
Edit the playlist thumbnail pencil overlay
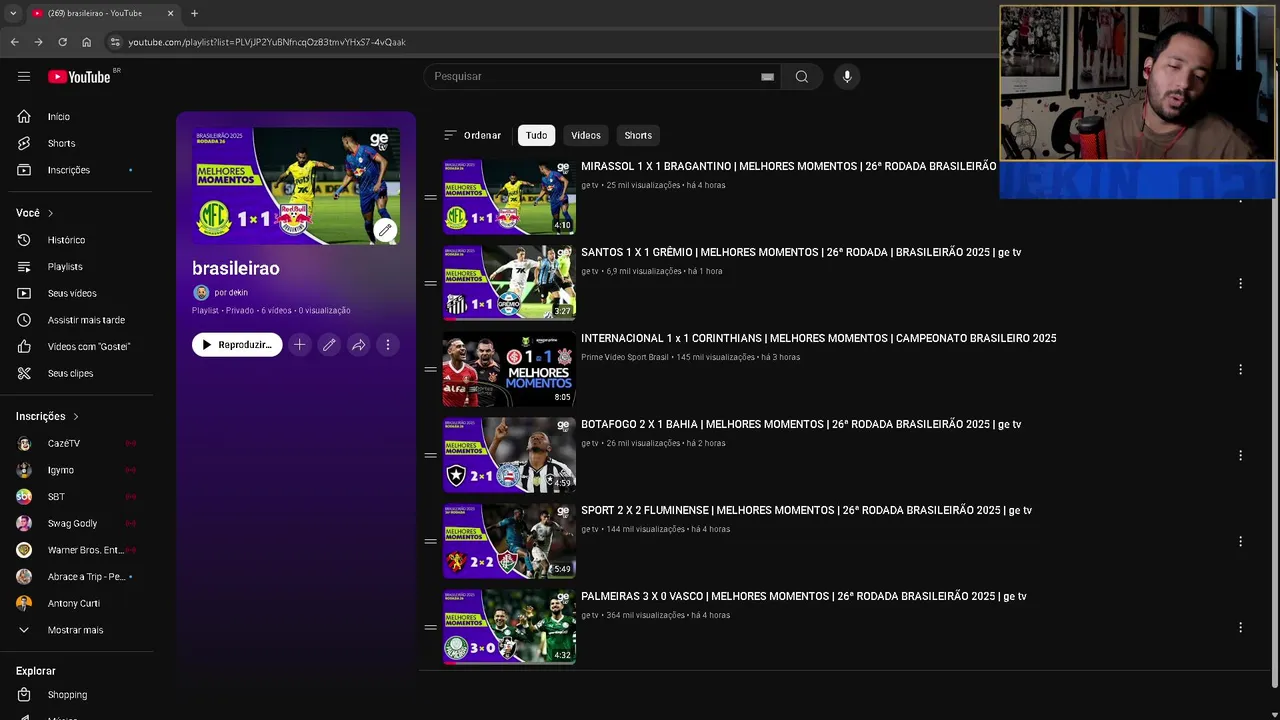point(385,230)
